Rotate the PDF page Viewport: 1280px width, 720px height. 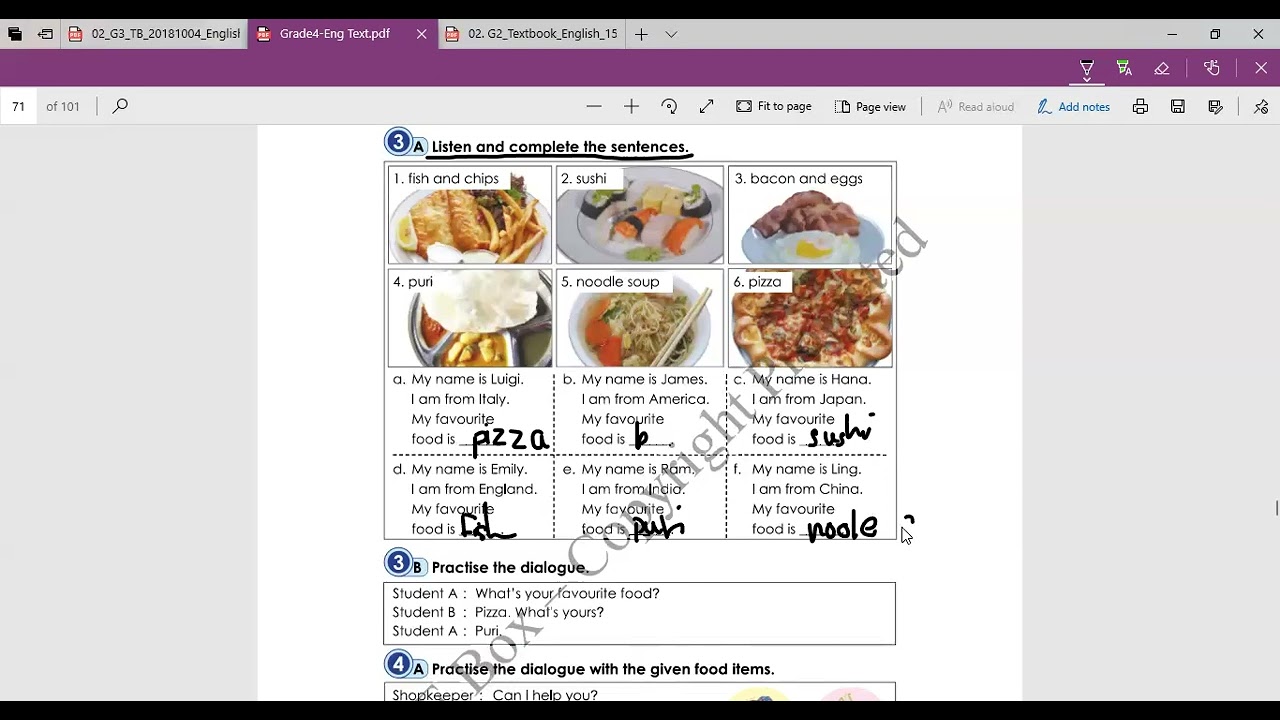(x=669, y=106)
